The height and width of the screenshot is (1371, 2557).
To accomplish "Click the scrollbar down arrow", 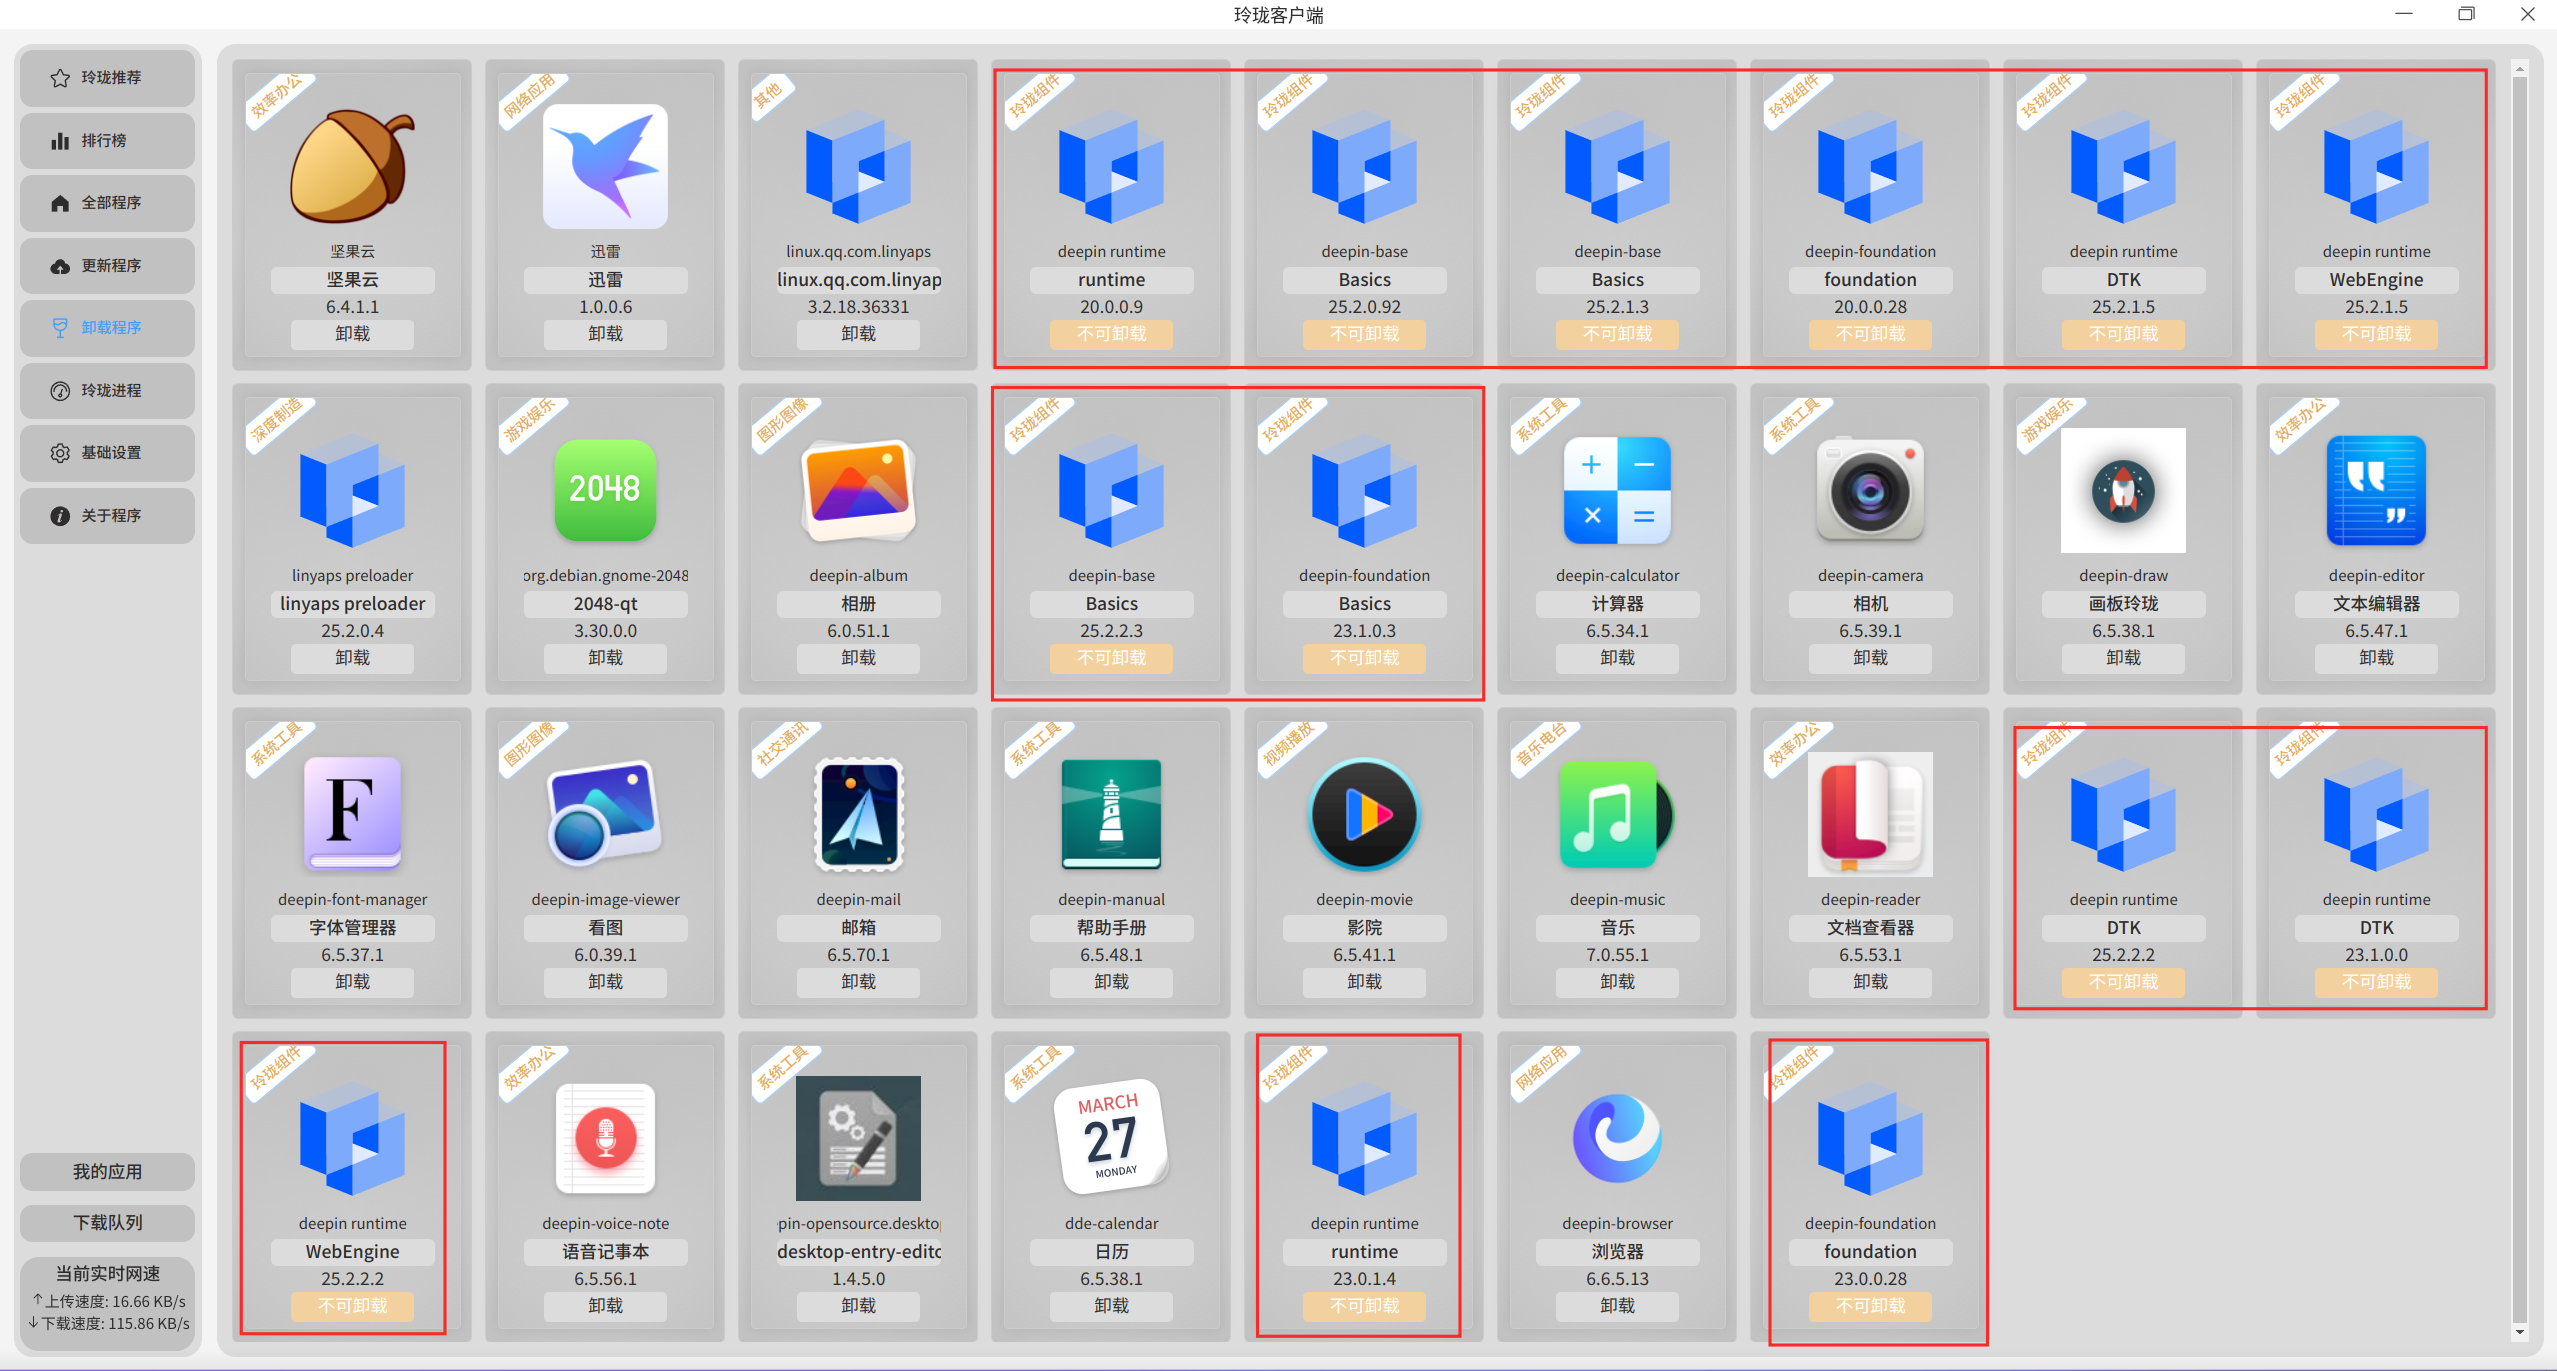I will 2519,1331.
